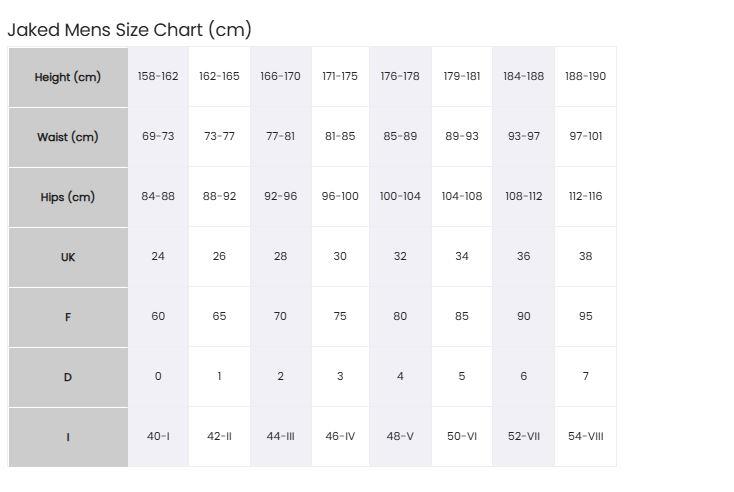
Task: Click the F size 95 cell
Action: (x=586, y=316)
